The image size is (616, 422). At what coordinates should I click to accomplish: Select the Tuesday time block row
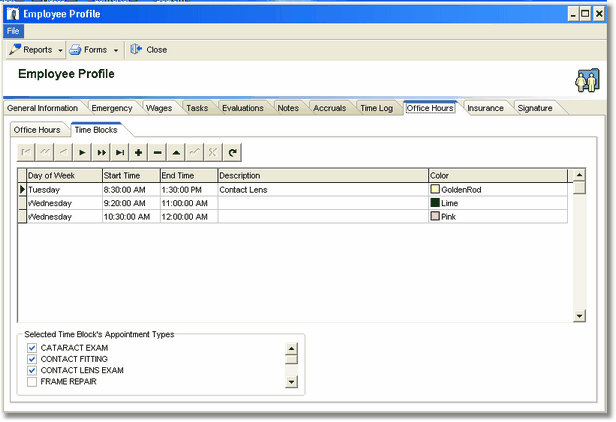[293, 190]
